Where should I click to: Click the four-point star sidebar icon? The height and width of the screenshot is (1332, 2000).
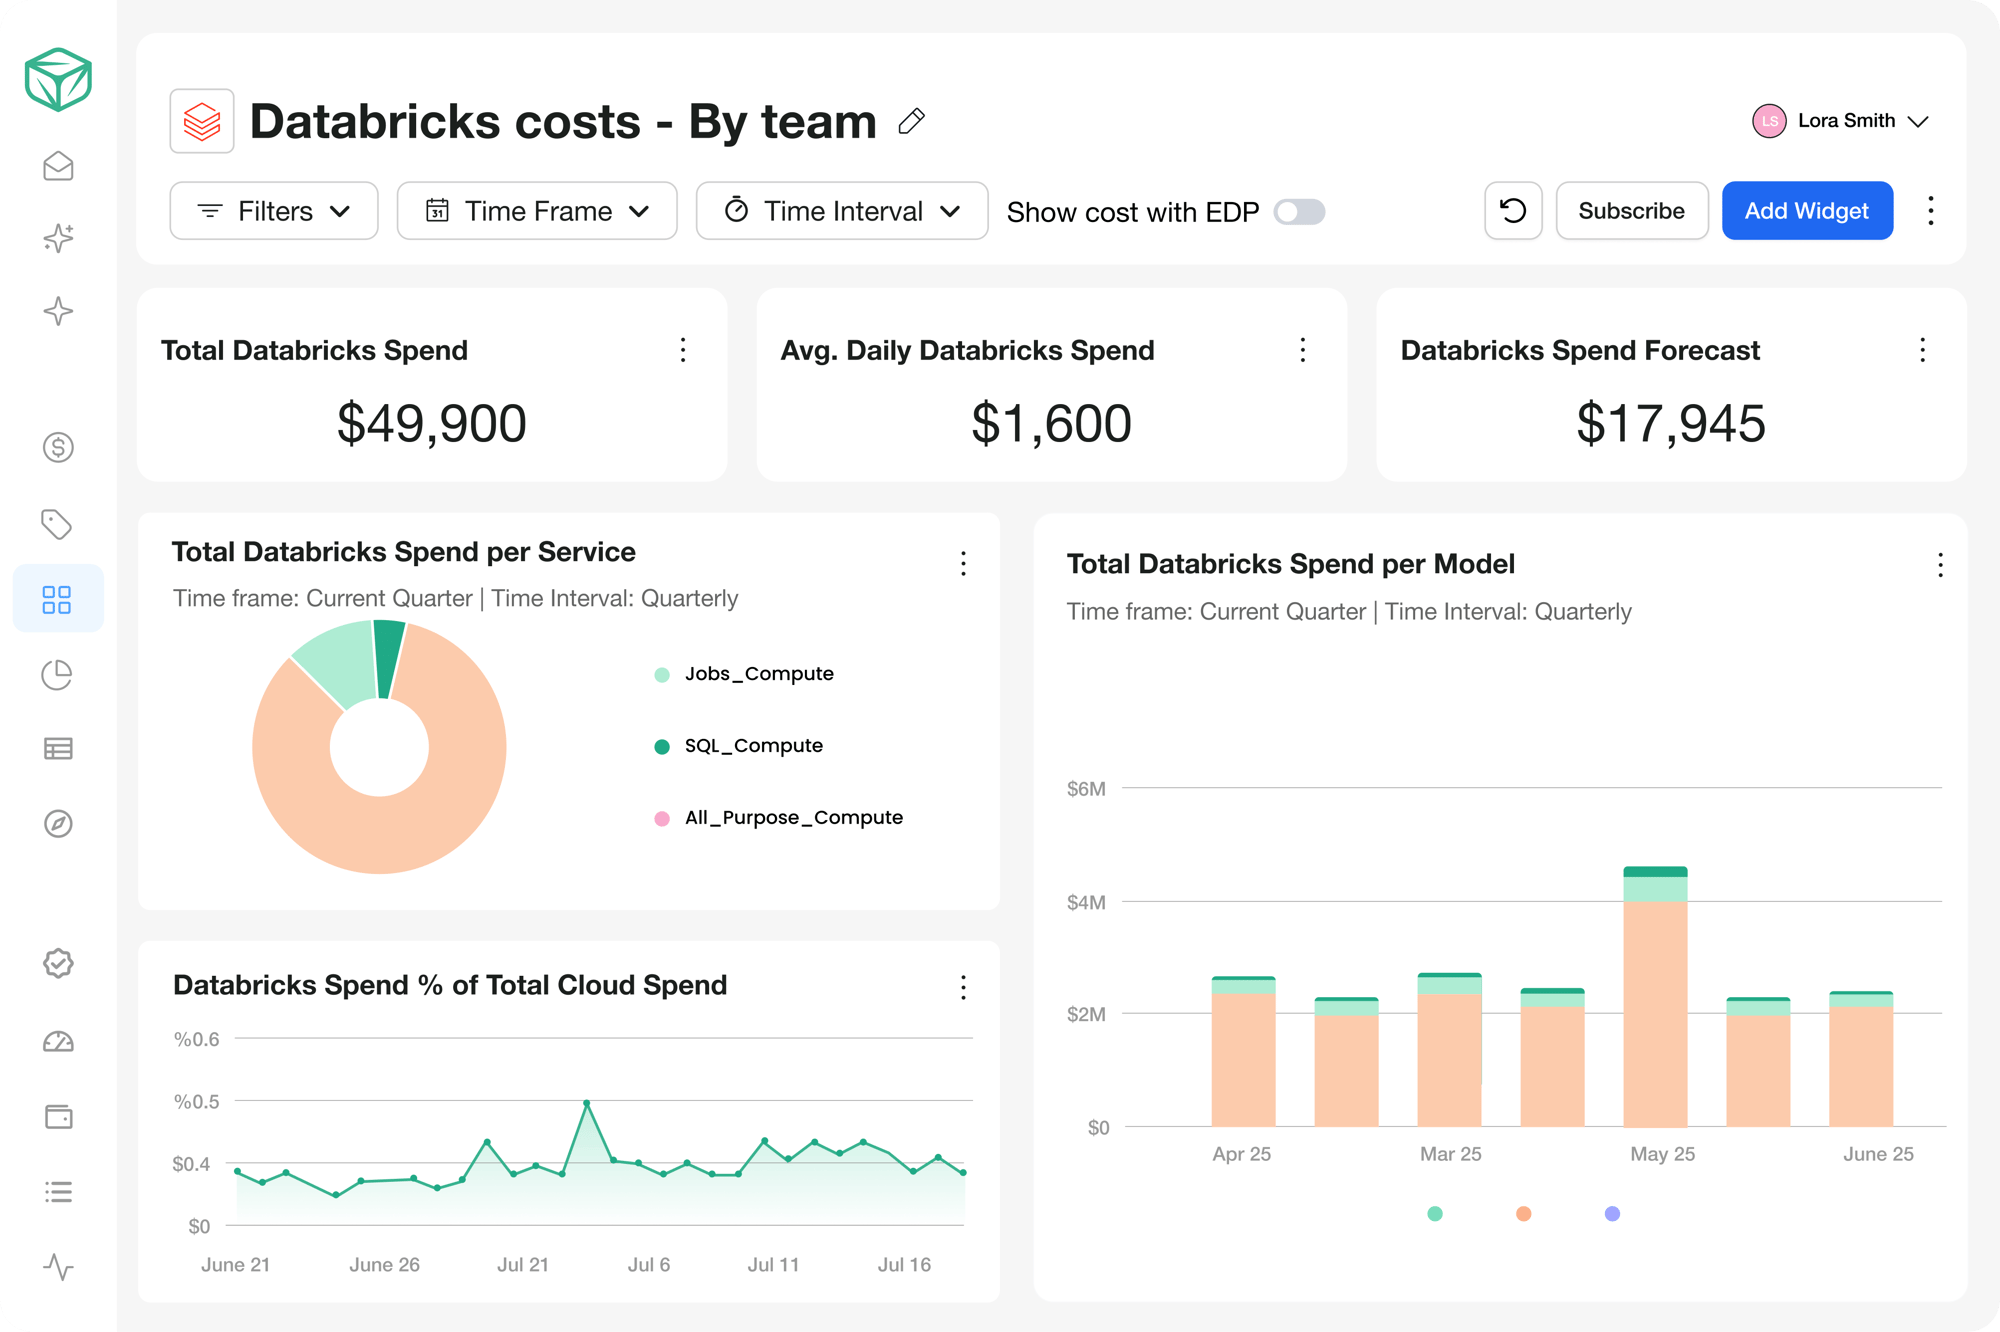[58, 311]
